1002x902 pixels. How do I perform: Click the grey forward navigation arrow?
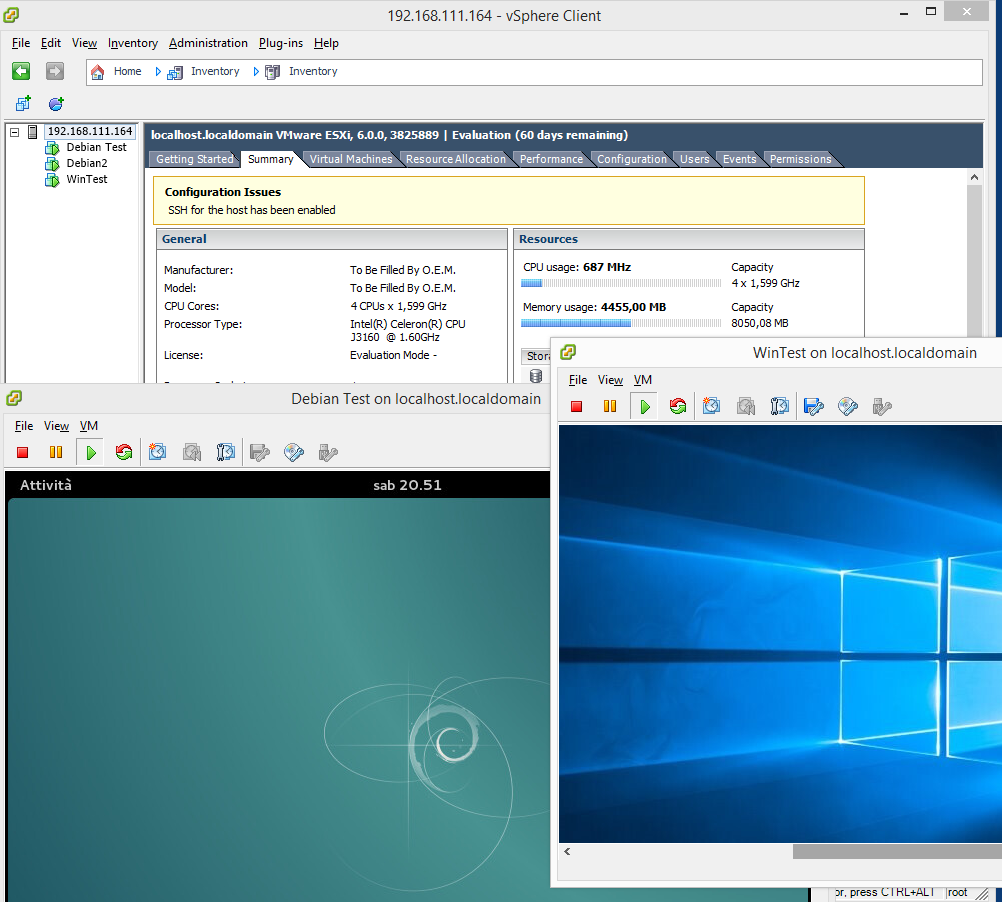tap(55, 71)
